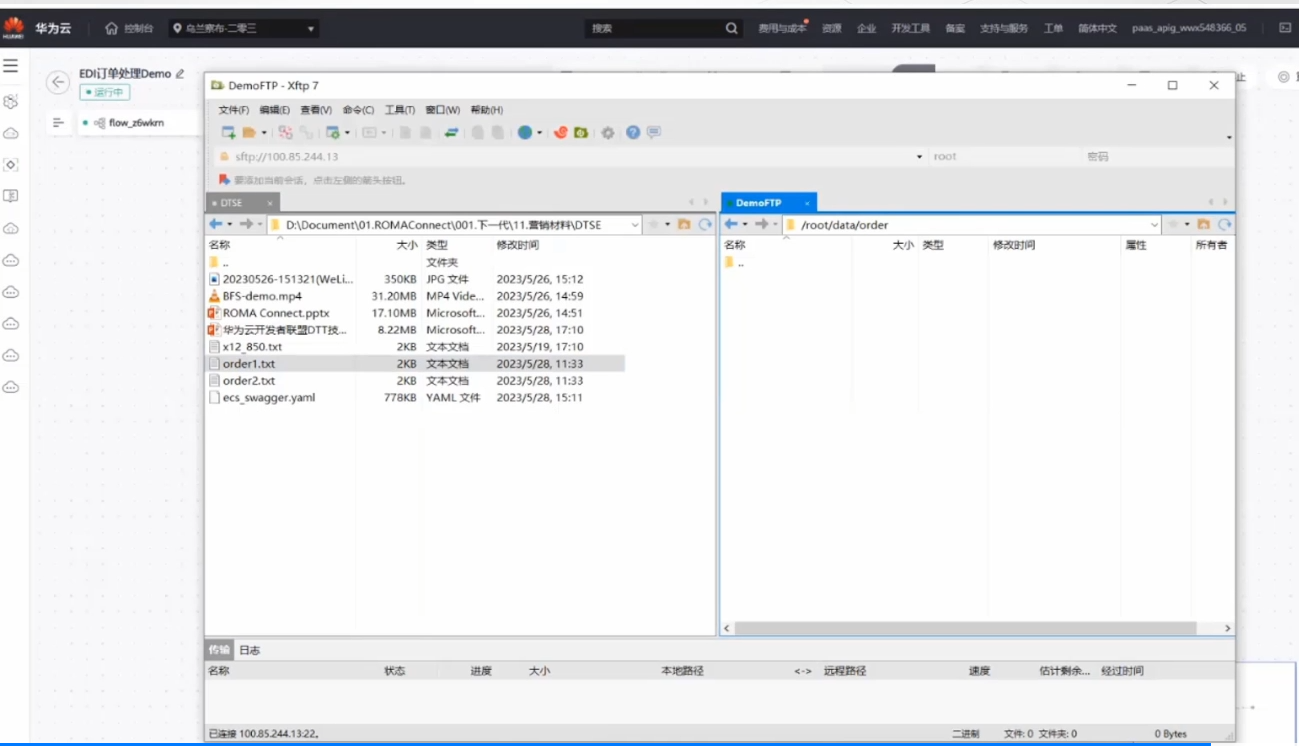1299x746 pixels.
Task: Refresh the remote /root/data/order file list
Action: (x=1224, y=225)
